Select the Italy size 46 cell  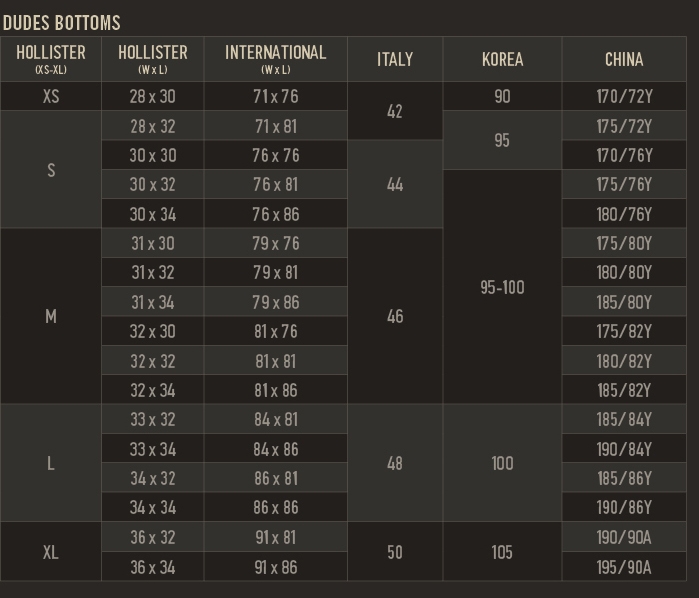click(x=395, y=316)
